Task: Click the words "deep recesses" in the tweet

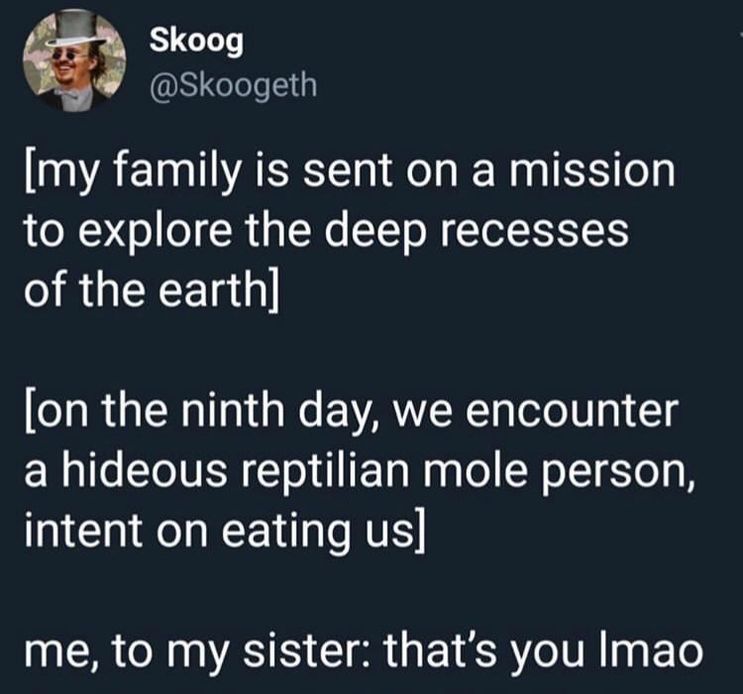Action: pyautogui.click(x=482, y=232)
